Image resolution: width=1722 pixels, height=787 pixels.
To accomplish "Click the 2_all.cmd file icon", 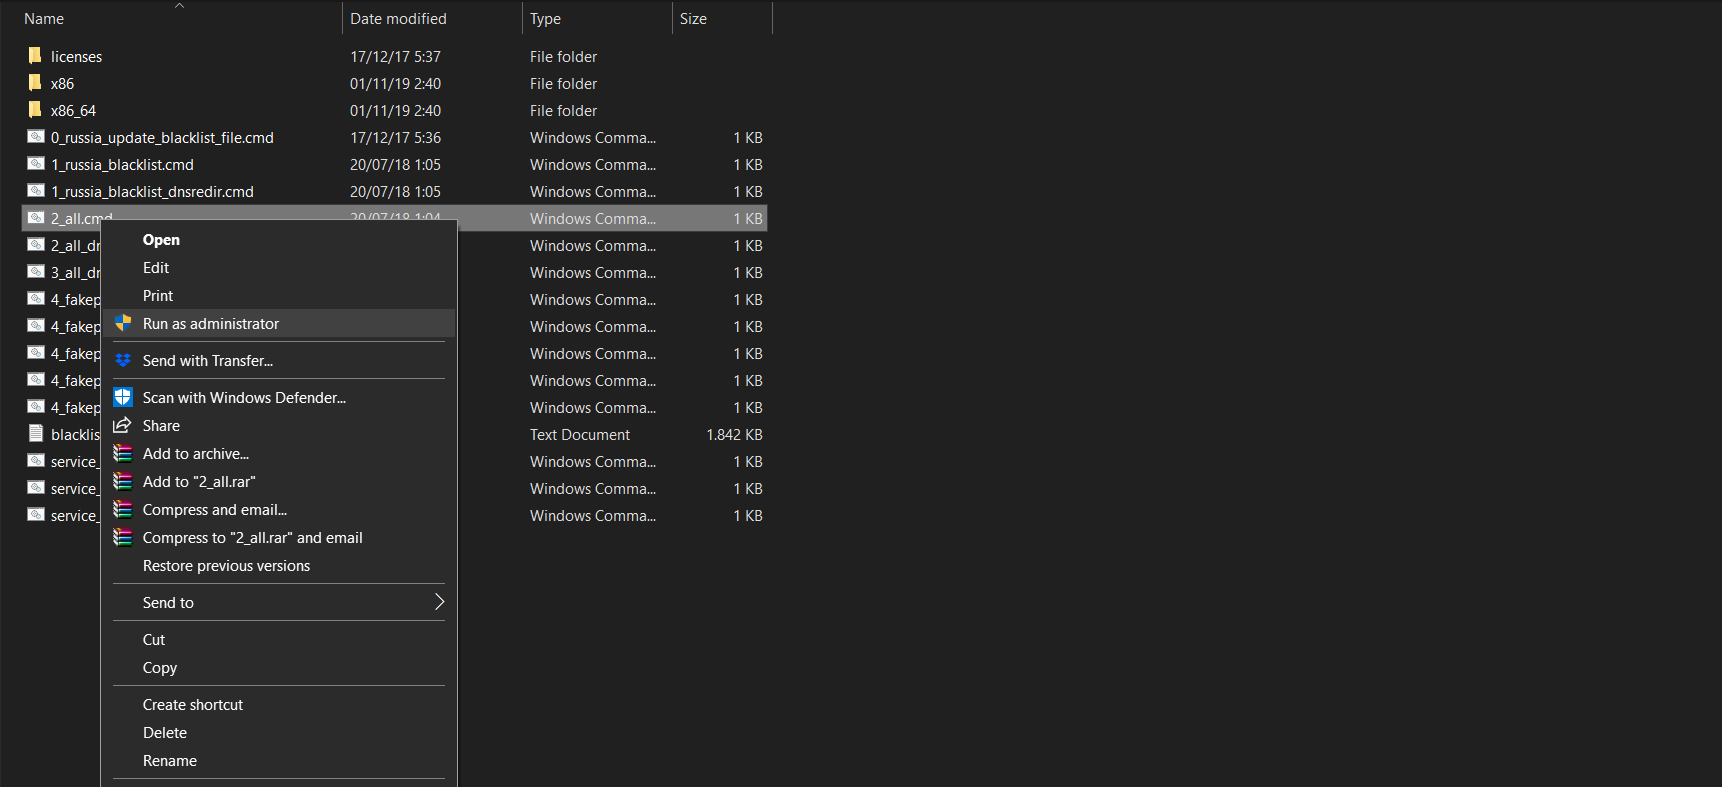I will [x=36, y=218].
